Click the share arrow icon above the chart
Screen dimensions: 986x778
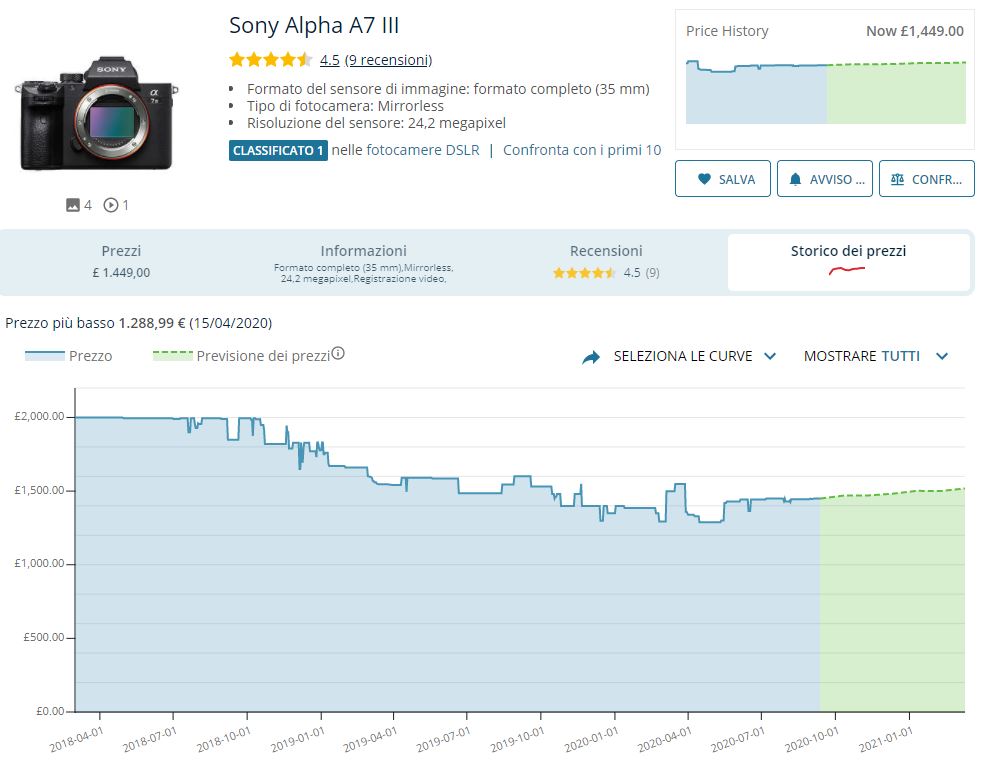pyautogui.click(x=591, y=357)
